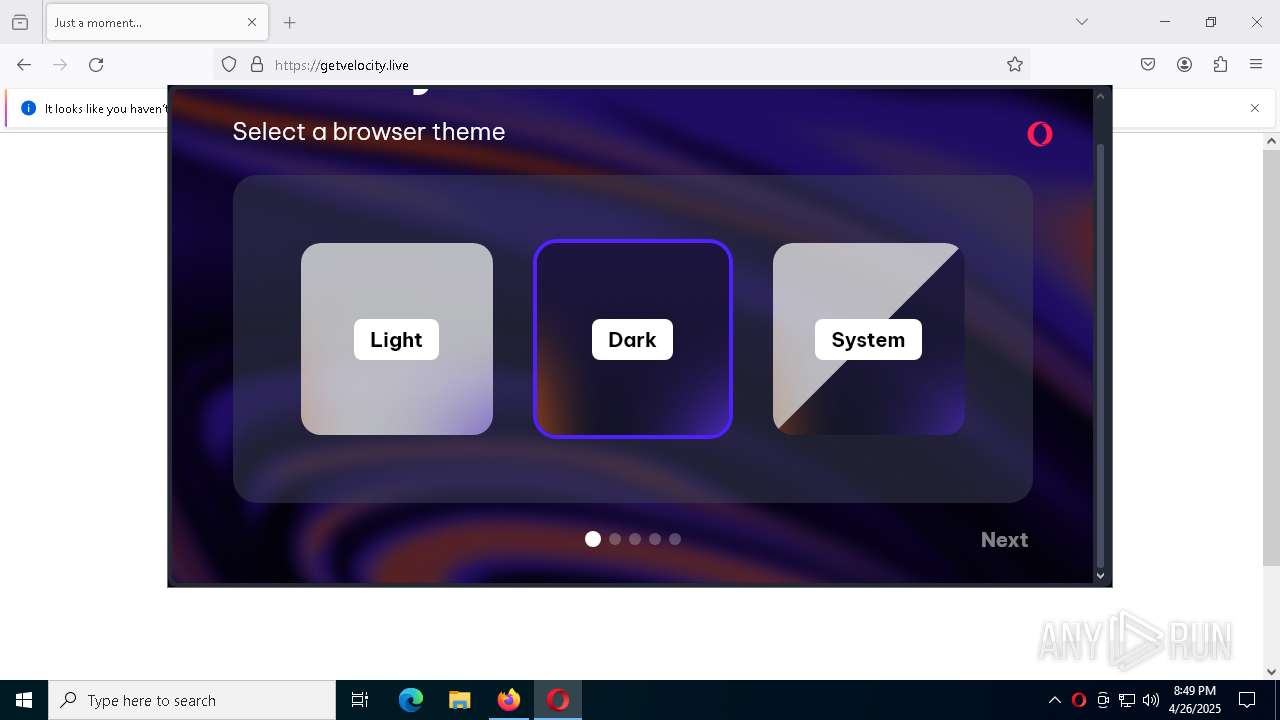Viewport: 1280px width, 720px height.
Task: Switch to Firefox taskbar icon
Action: [x=509, y=700]
